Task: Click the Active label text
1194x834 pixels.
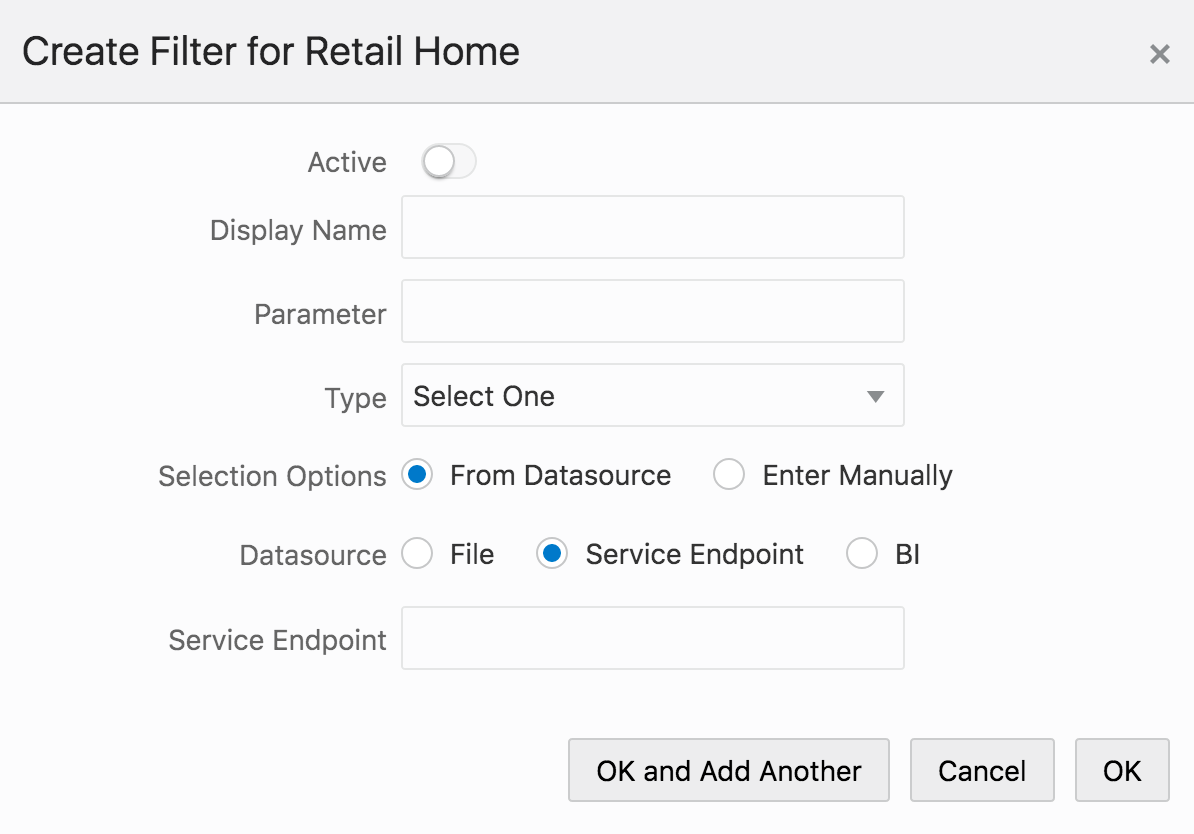Action: coord(347,162)
